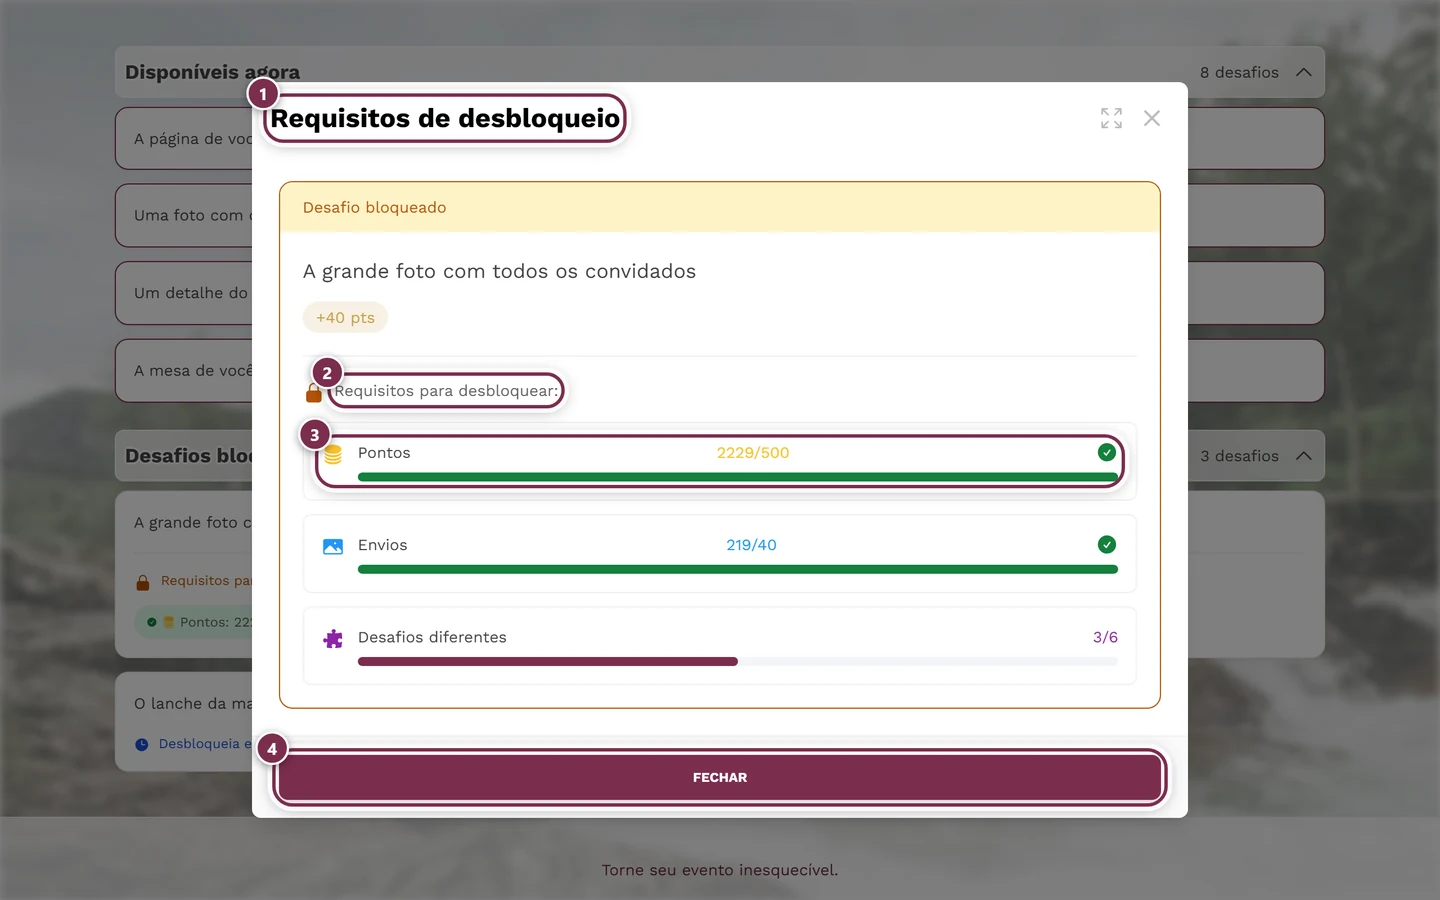Click the puzzle piece icon for Desafios diferentes
Image resolution: width=1440 pixels, height=900 pixels.
[333, 639]
